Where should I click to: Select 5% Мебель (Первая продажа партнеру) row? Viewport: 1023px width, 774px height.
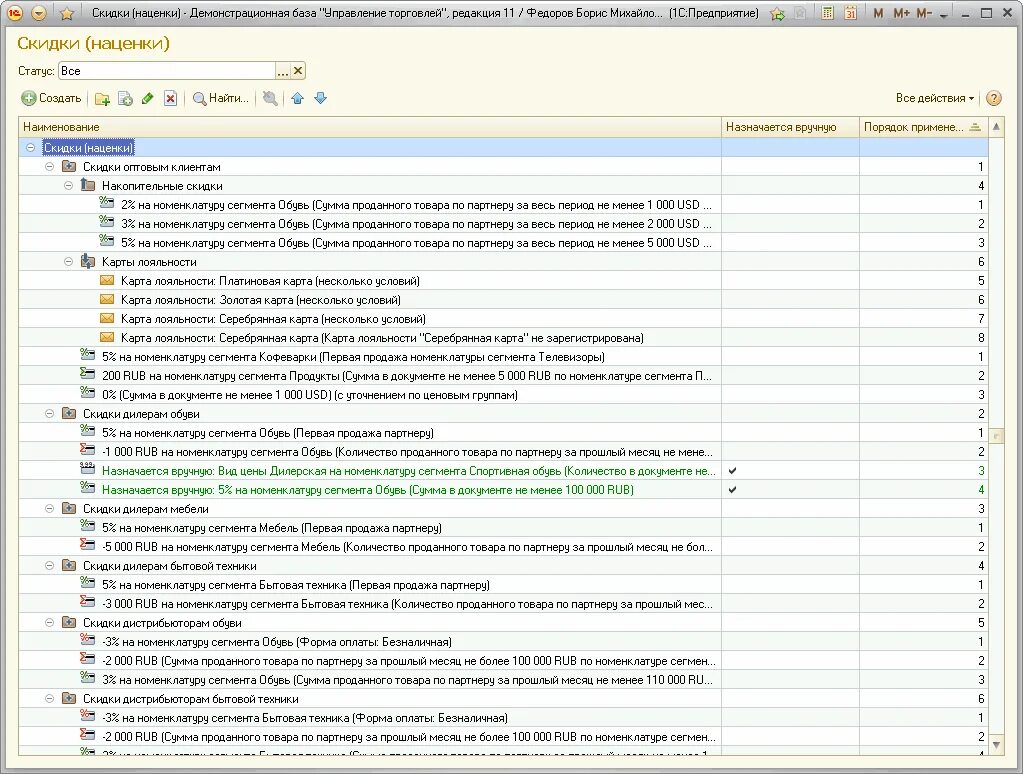pos(503,527)
